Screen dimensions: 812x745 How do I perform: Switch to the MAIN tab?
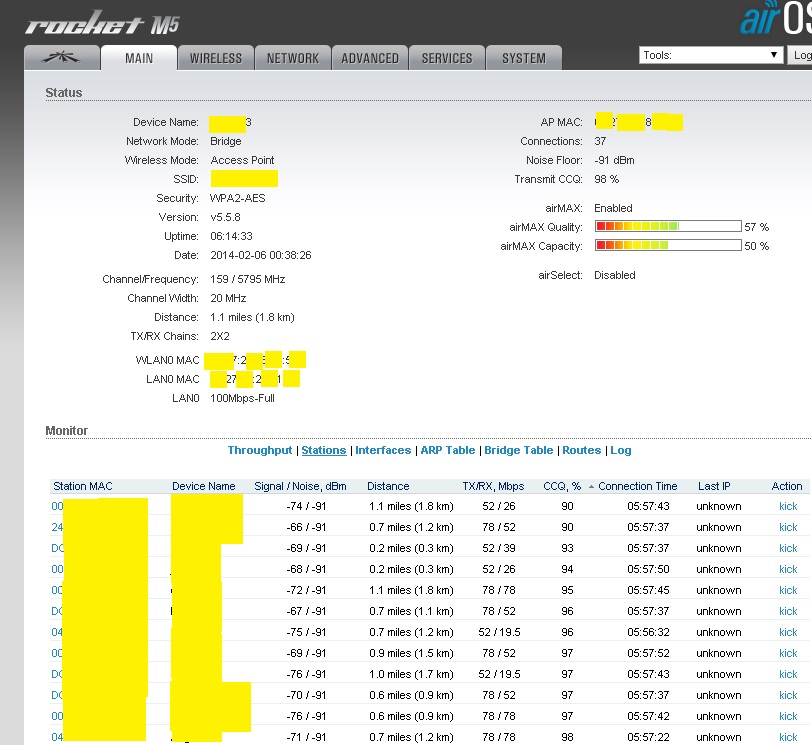pyautogui.click(x=139, y=58)
